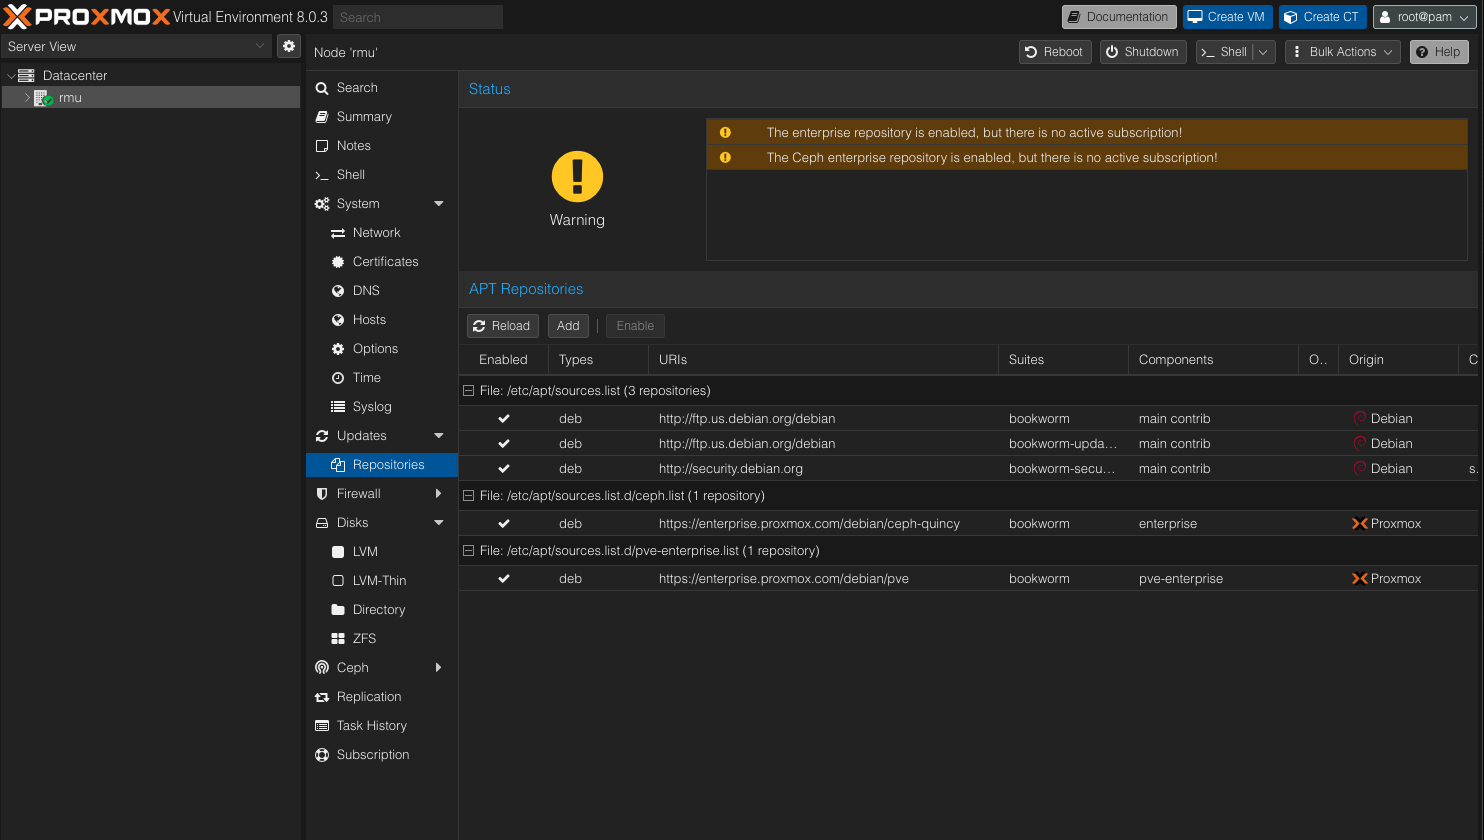Open the Network menu entry label

tap(376, 233)
